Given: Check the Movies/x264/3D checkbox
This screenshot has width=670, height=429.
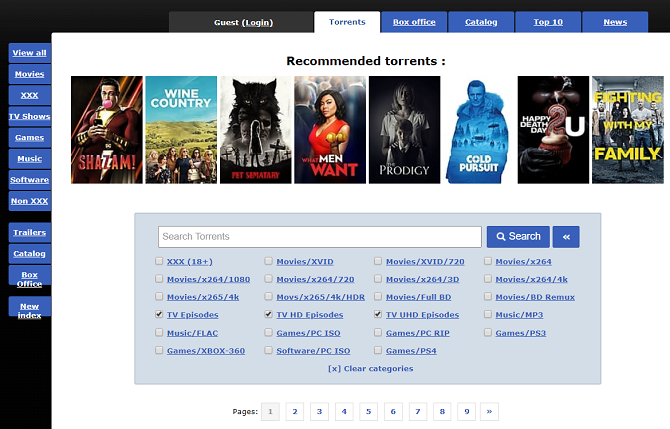Looking at the screenshot, I should pos(378,279).
